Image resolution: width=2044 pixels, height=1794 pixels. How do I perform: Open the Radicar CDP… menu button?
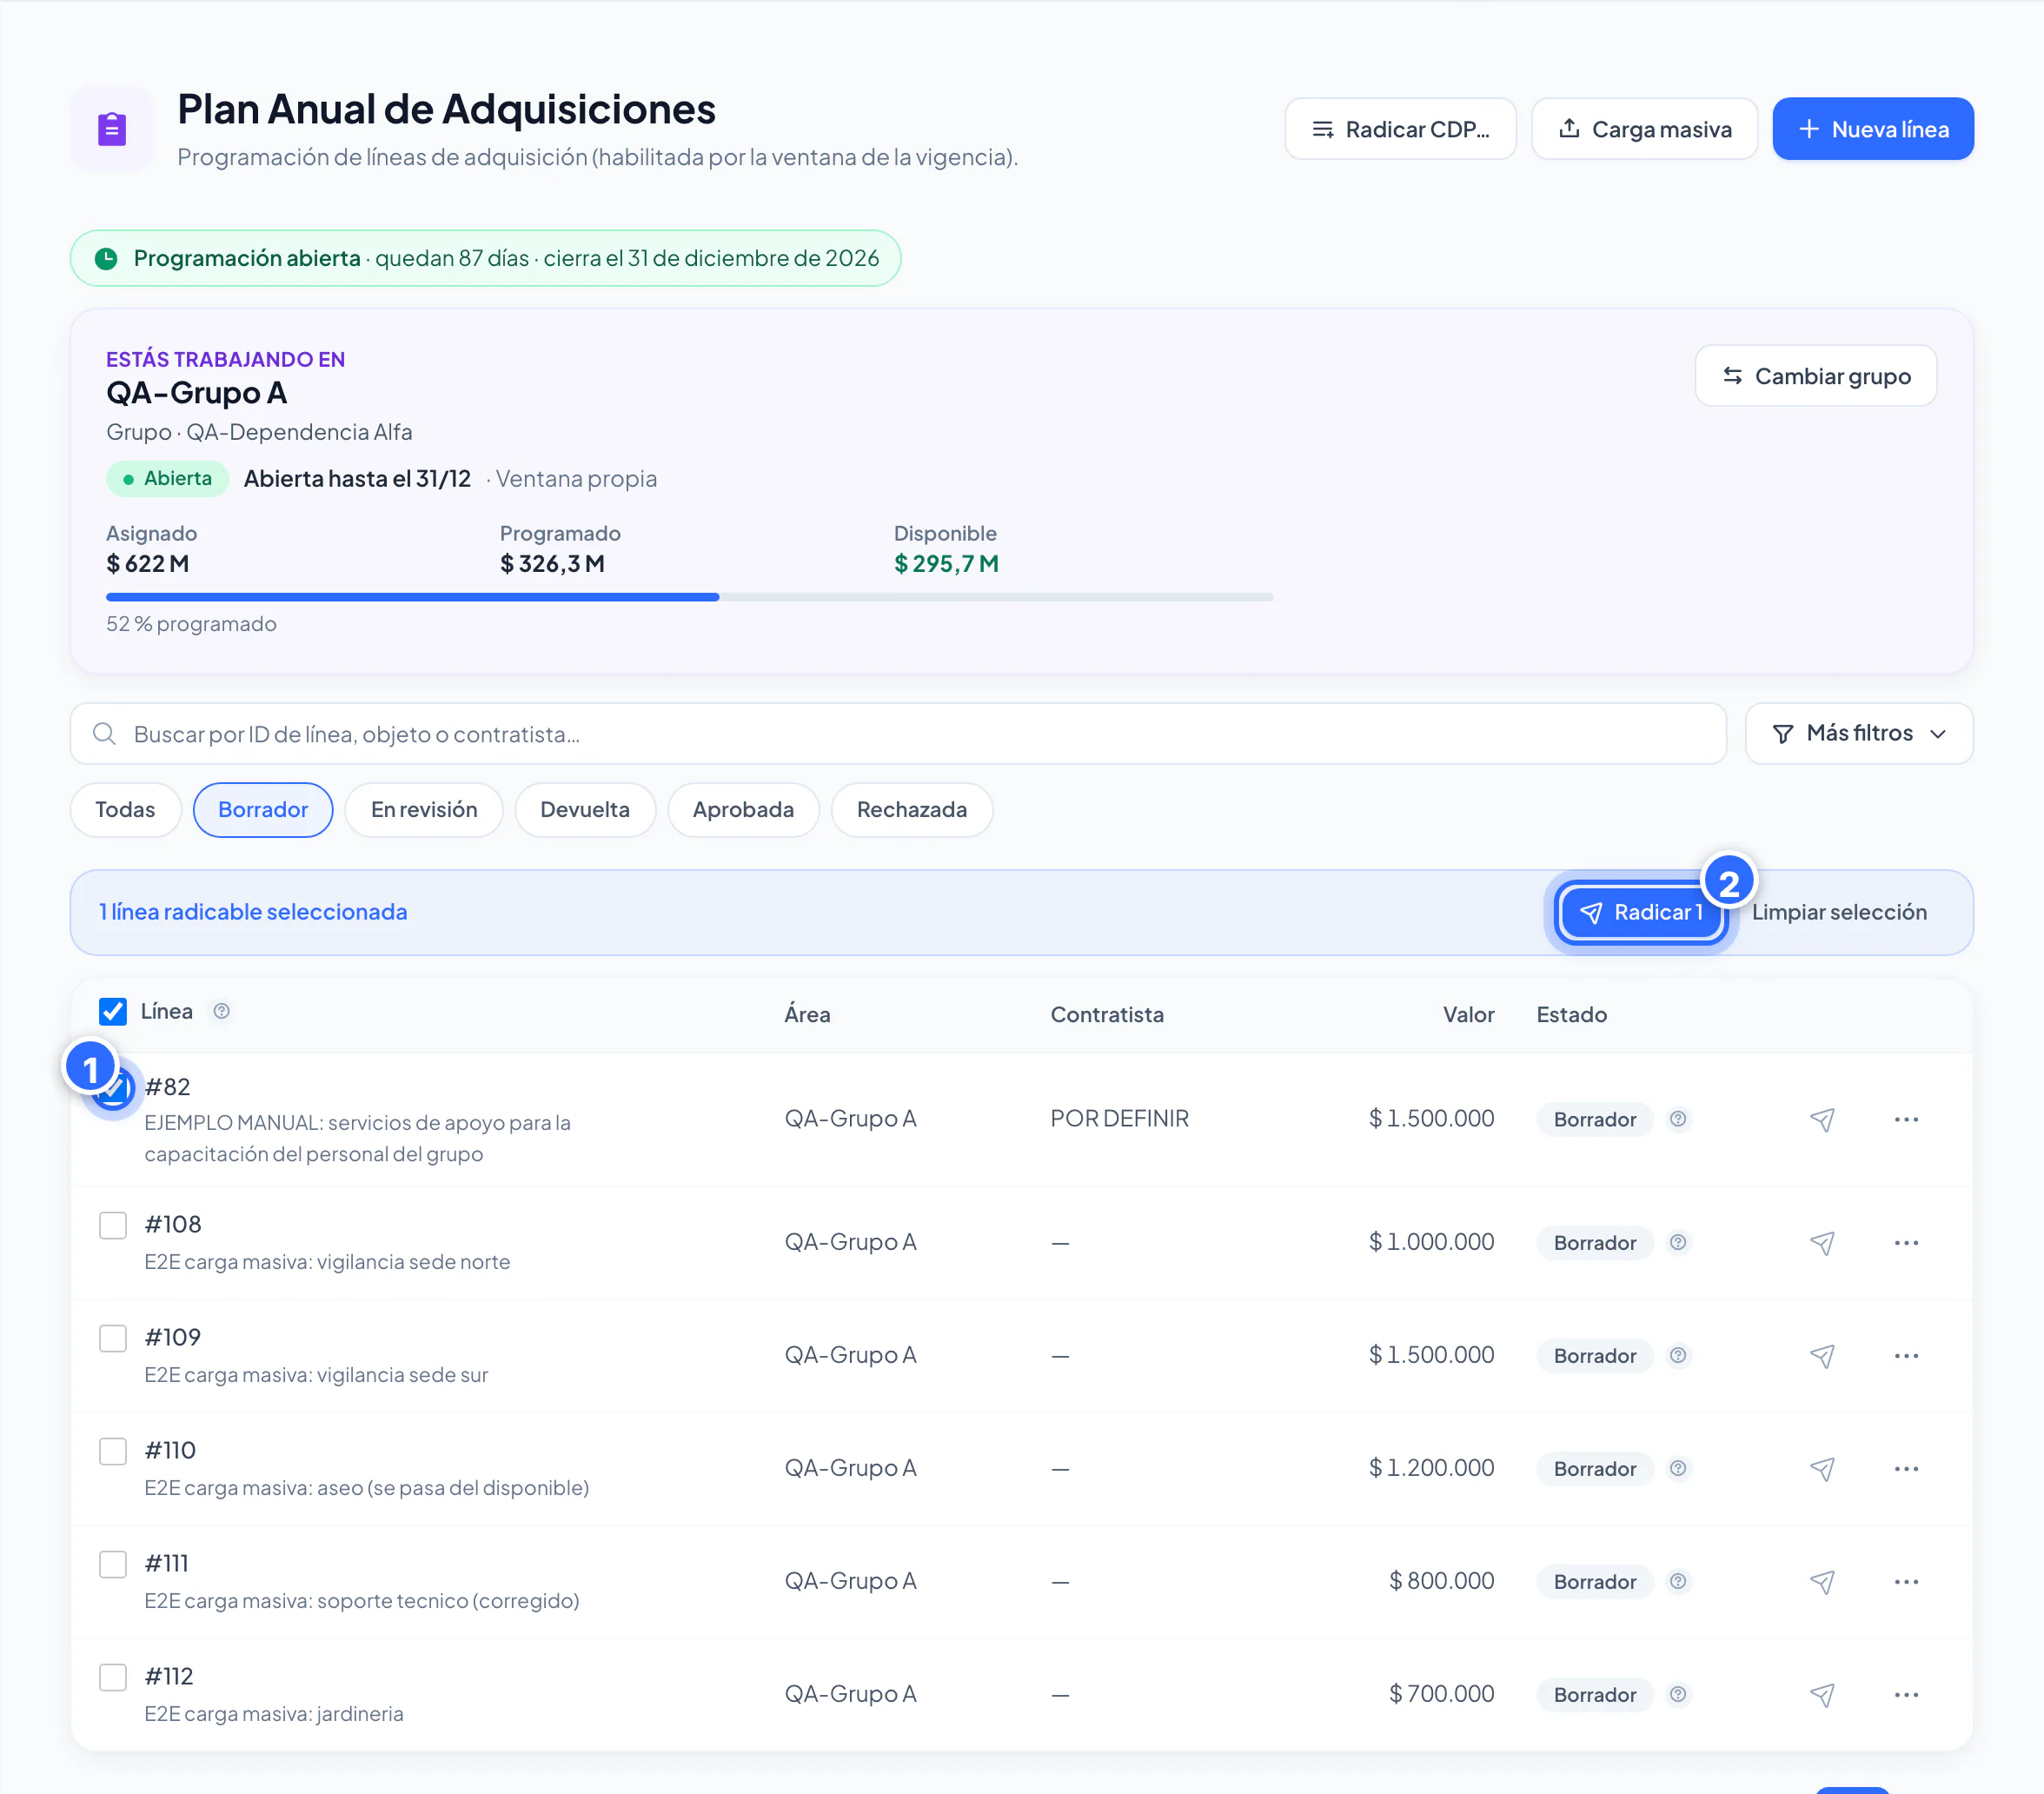[x=1400, y=129]
